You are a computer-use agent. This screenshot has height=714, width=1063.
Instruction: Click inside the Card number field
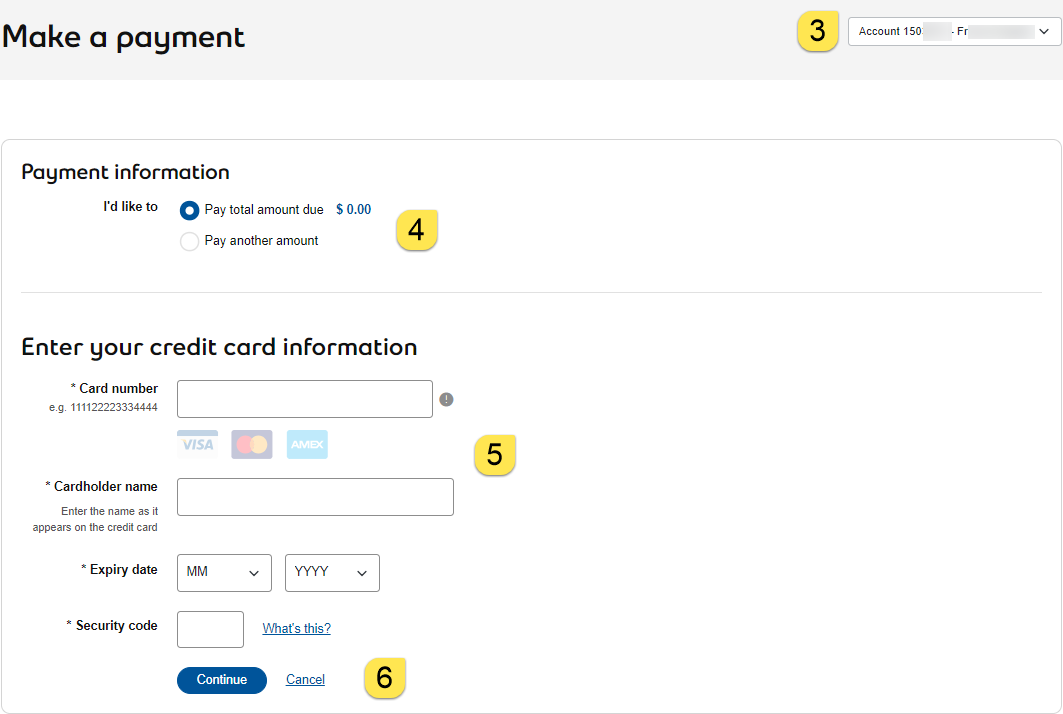(x=304, y=398)
